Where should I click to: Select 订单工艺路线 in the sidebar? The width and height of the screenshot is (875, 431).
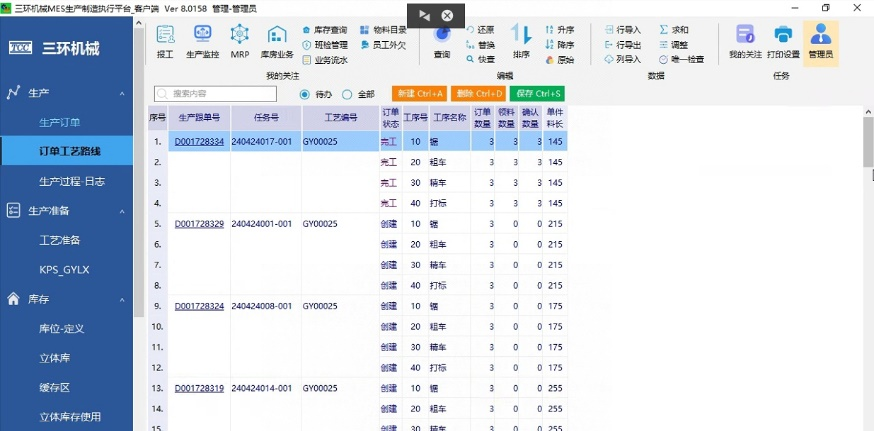66,151
